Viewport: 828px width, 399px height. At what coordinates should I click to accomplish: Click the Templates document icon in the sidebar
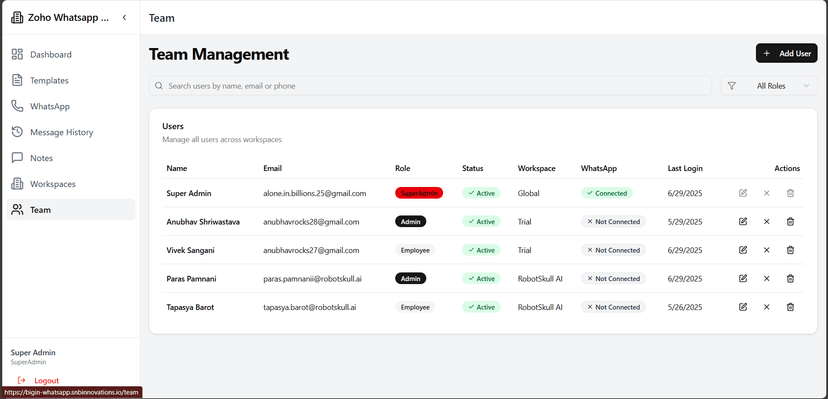[17, 80]
